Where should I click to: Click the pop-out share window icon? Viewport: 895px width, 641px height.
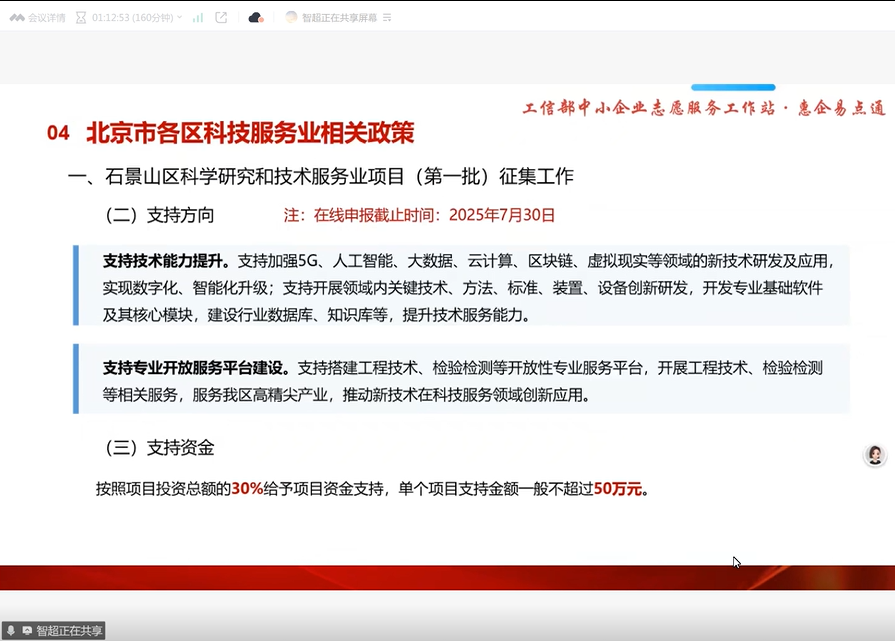coord(221,18)
